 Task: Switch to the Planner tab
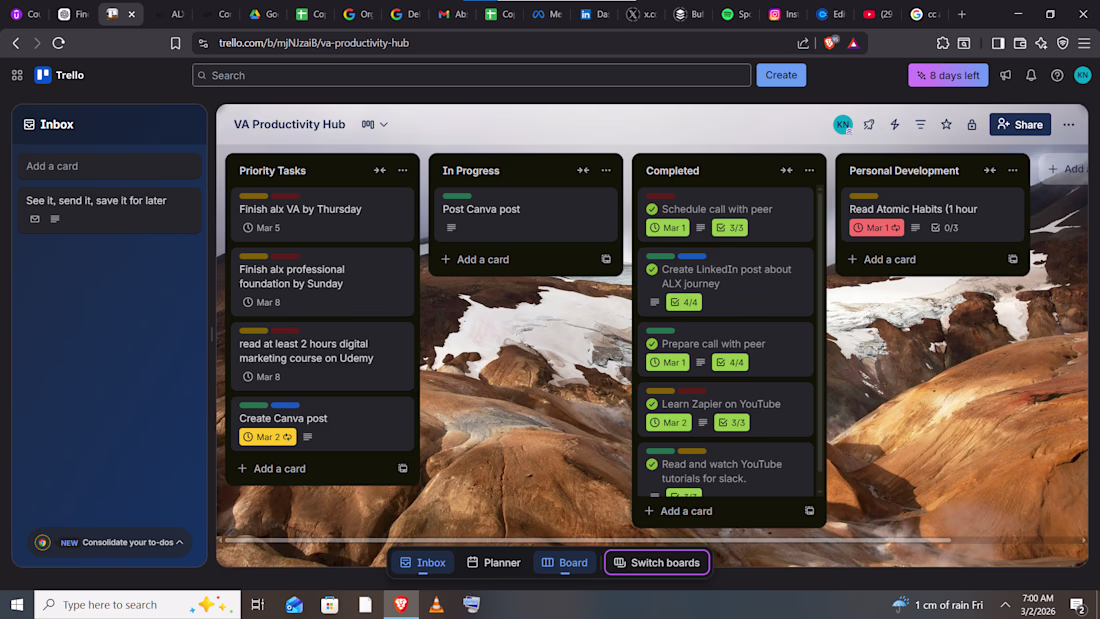coord(494,563)
